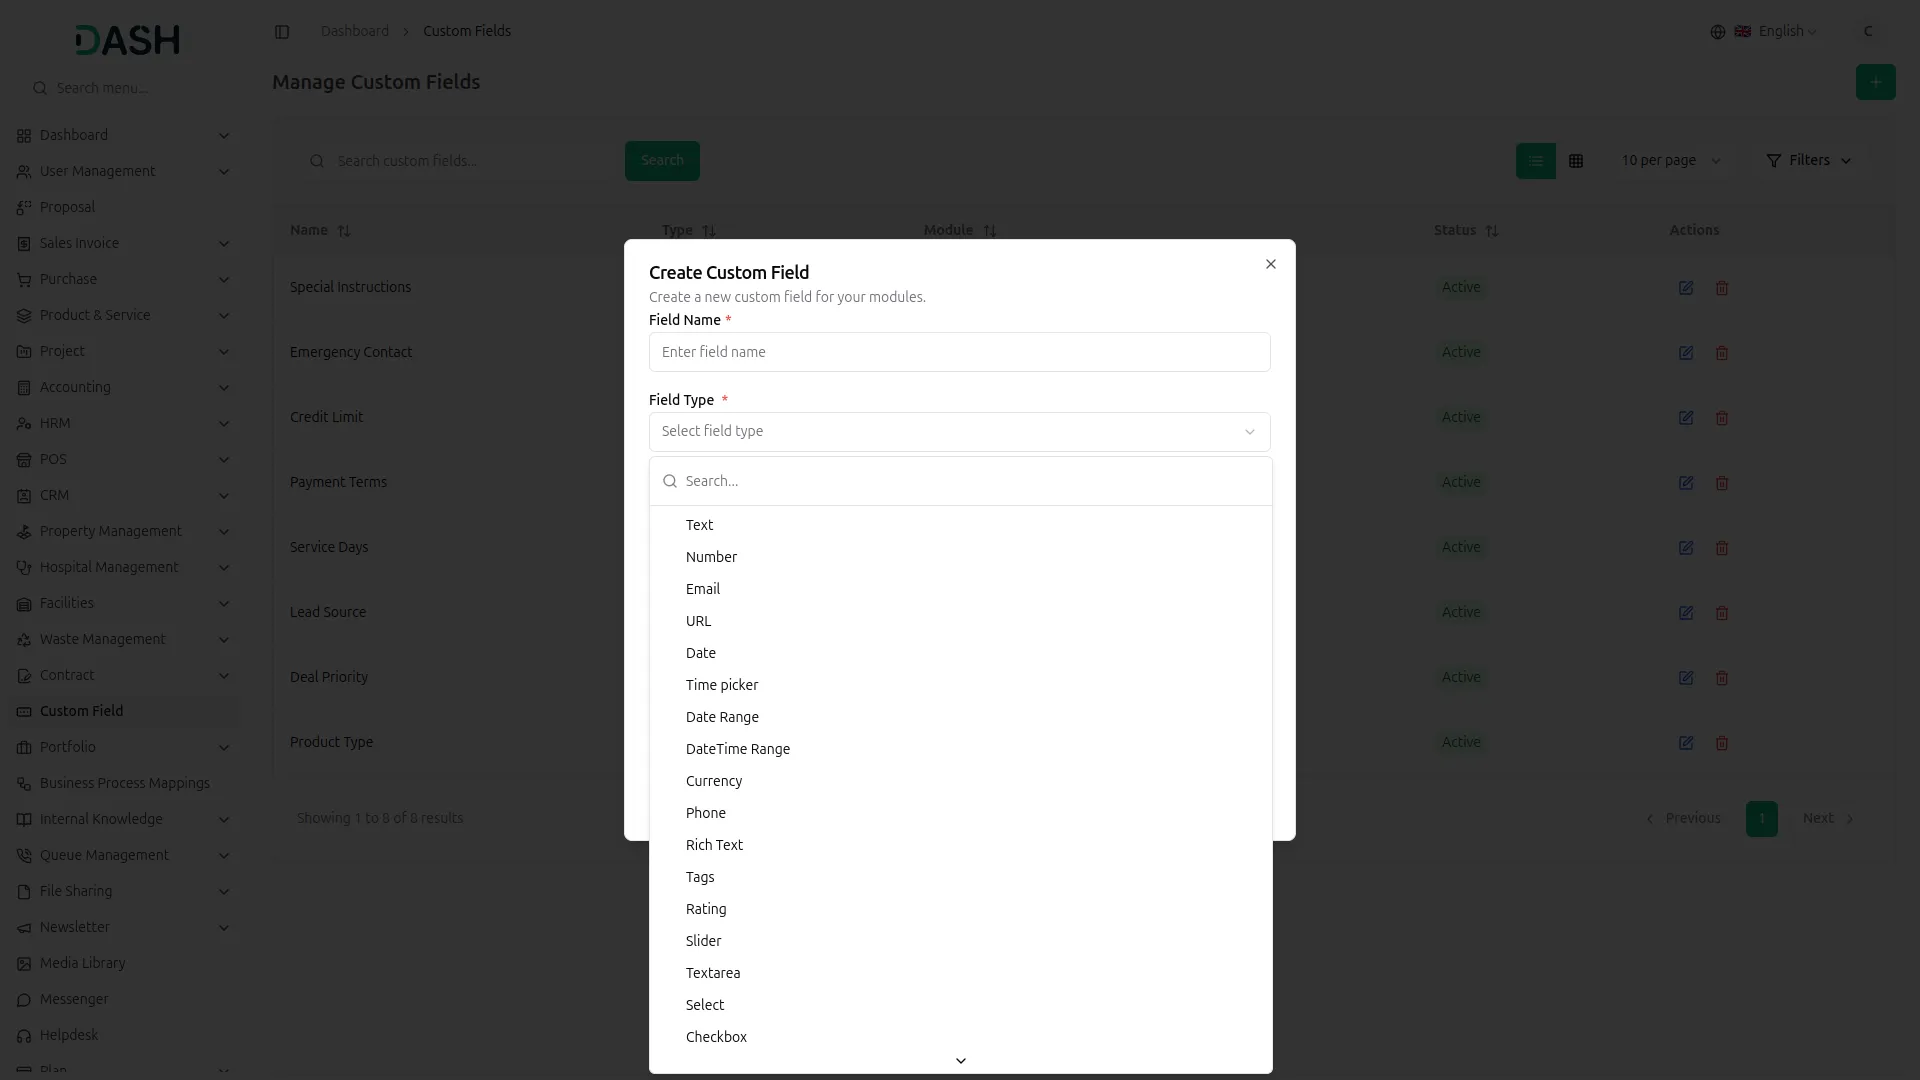Toggle sorting on the Status column
Image resolution: width=1920 pixels, height=1080 pixels.
[x=1491, y=230]
